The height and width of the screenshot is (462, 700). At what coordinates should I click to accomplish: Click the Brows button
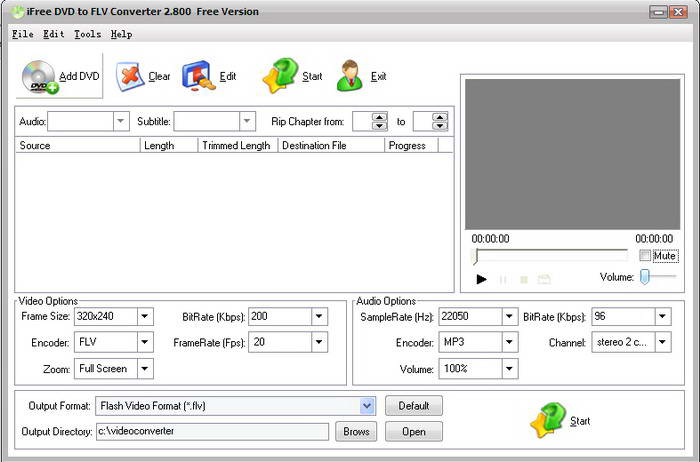click(x=356, y=432)
